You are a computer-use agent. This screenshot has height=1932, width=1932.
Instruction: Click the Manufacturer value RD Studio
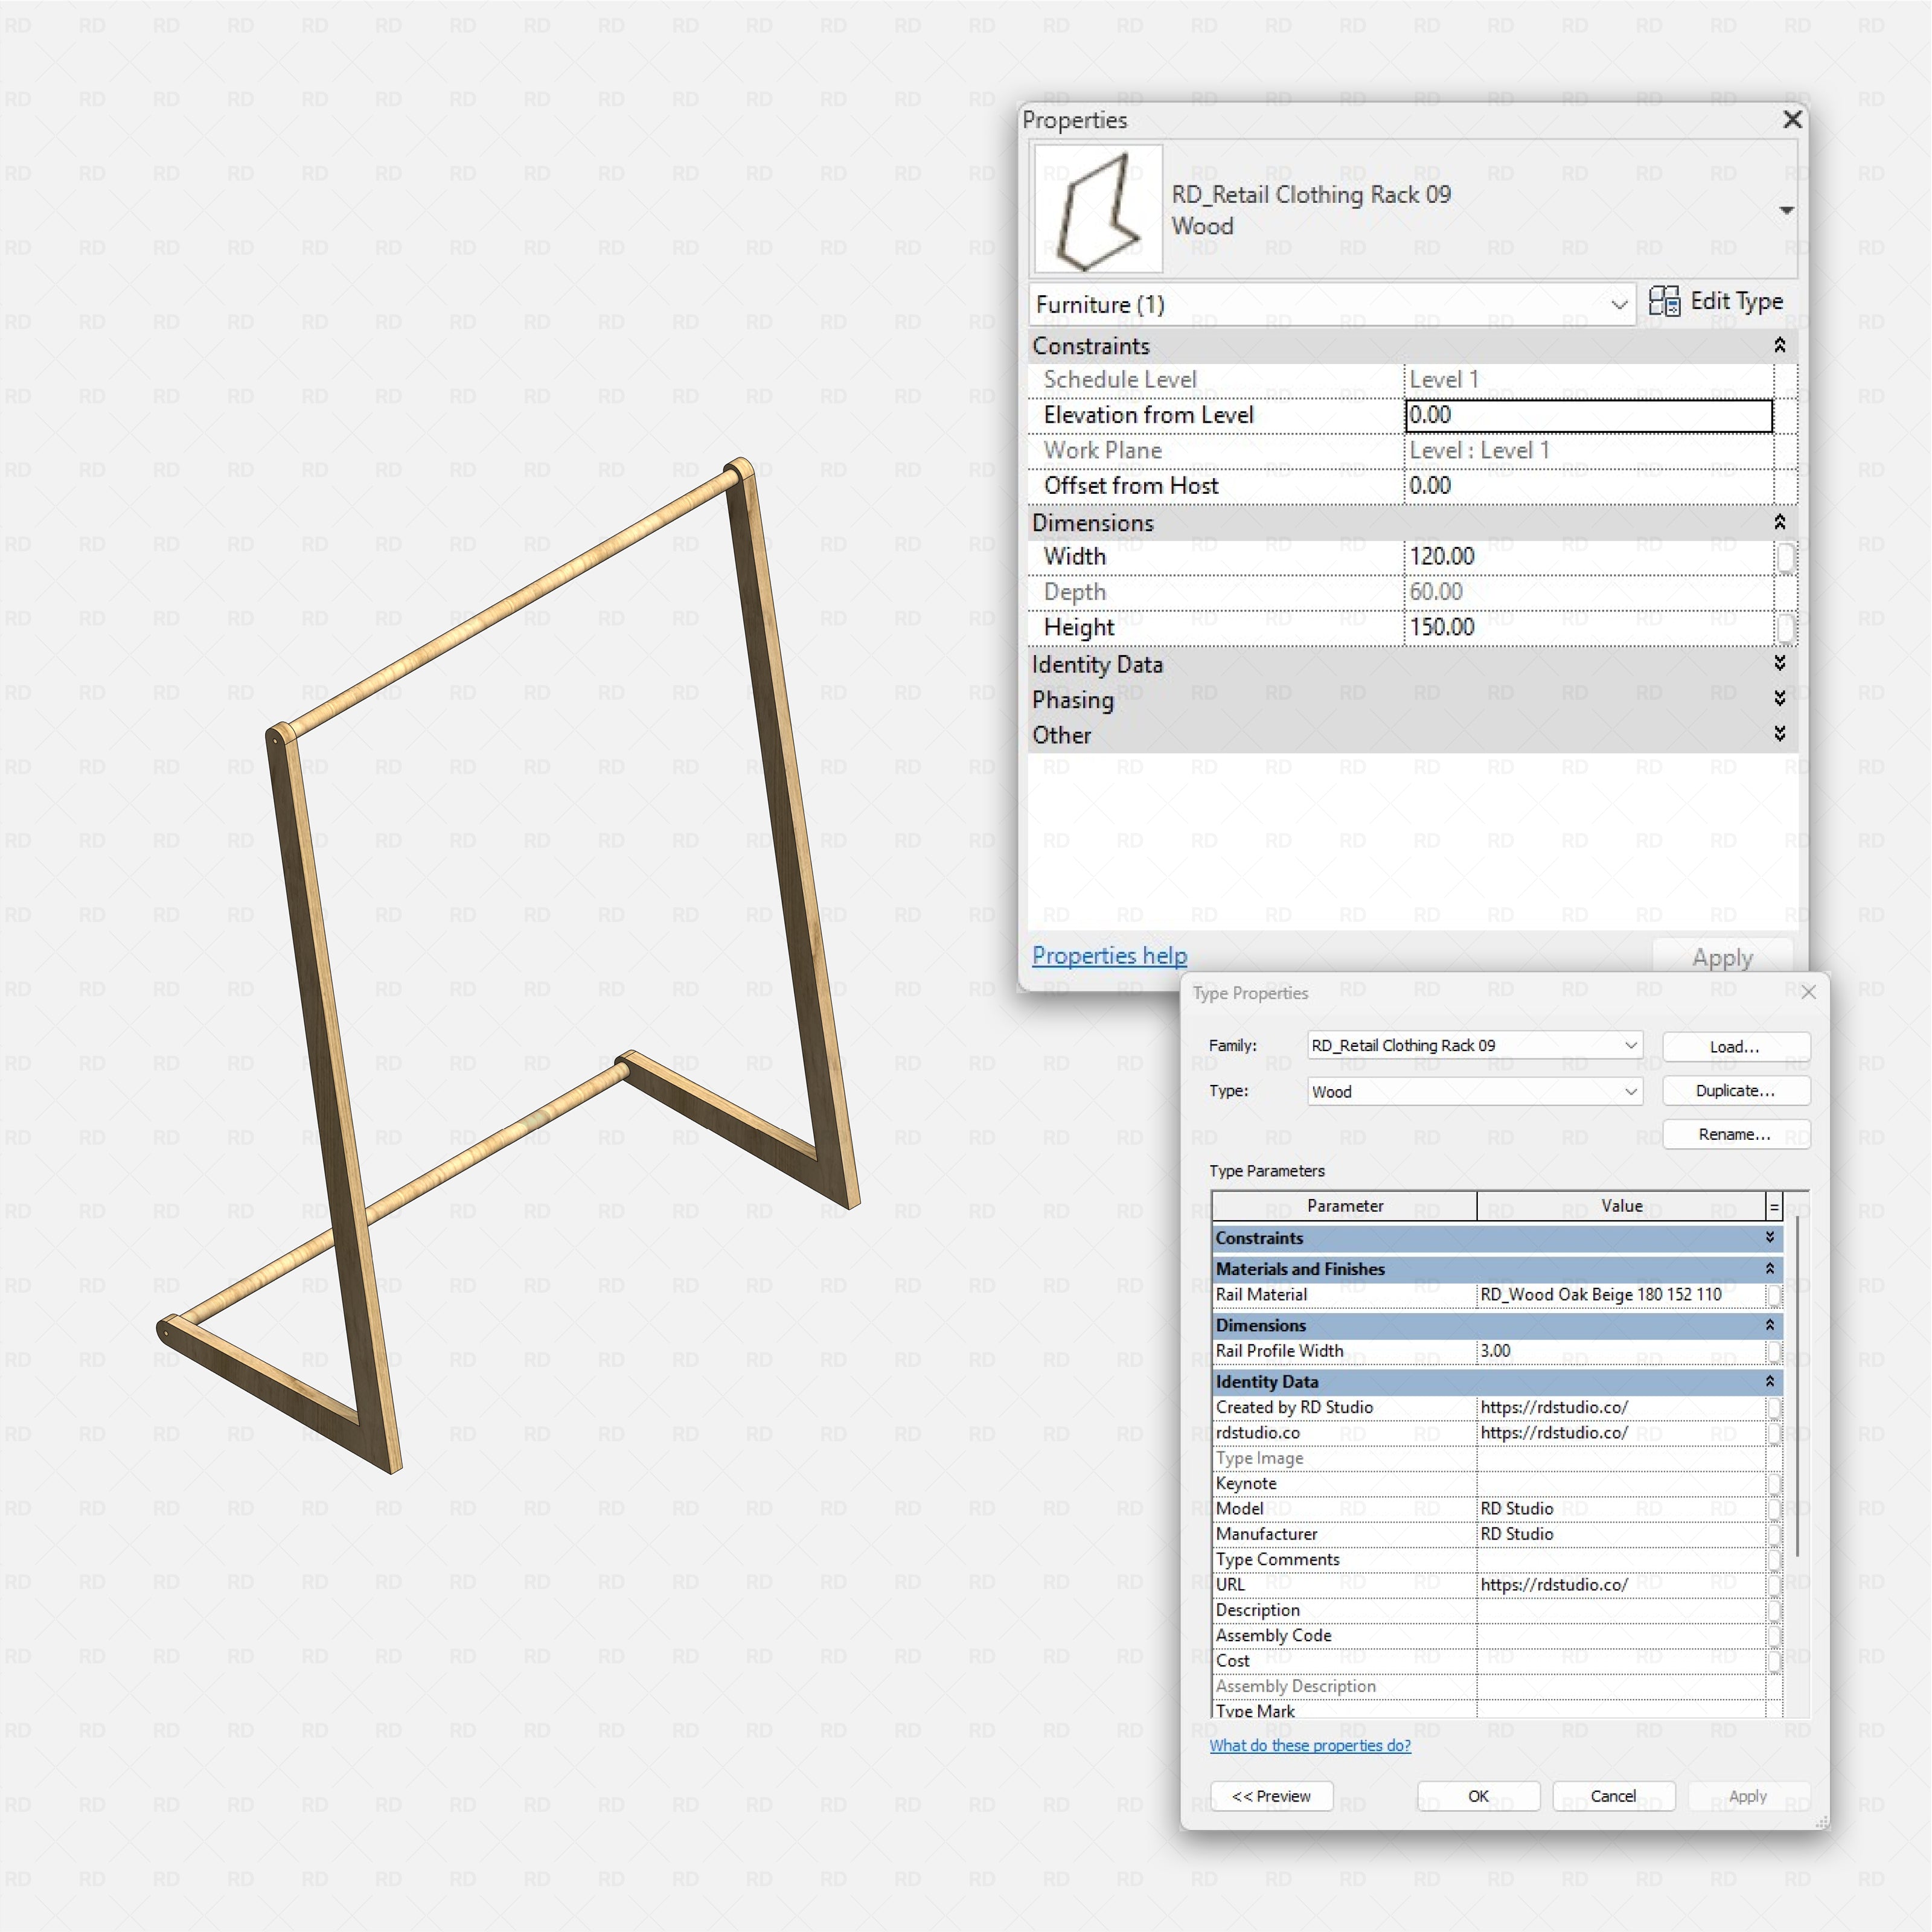pos(1621,1535)
